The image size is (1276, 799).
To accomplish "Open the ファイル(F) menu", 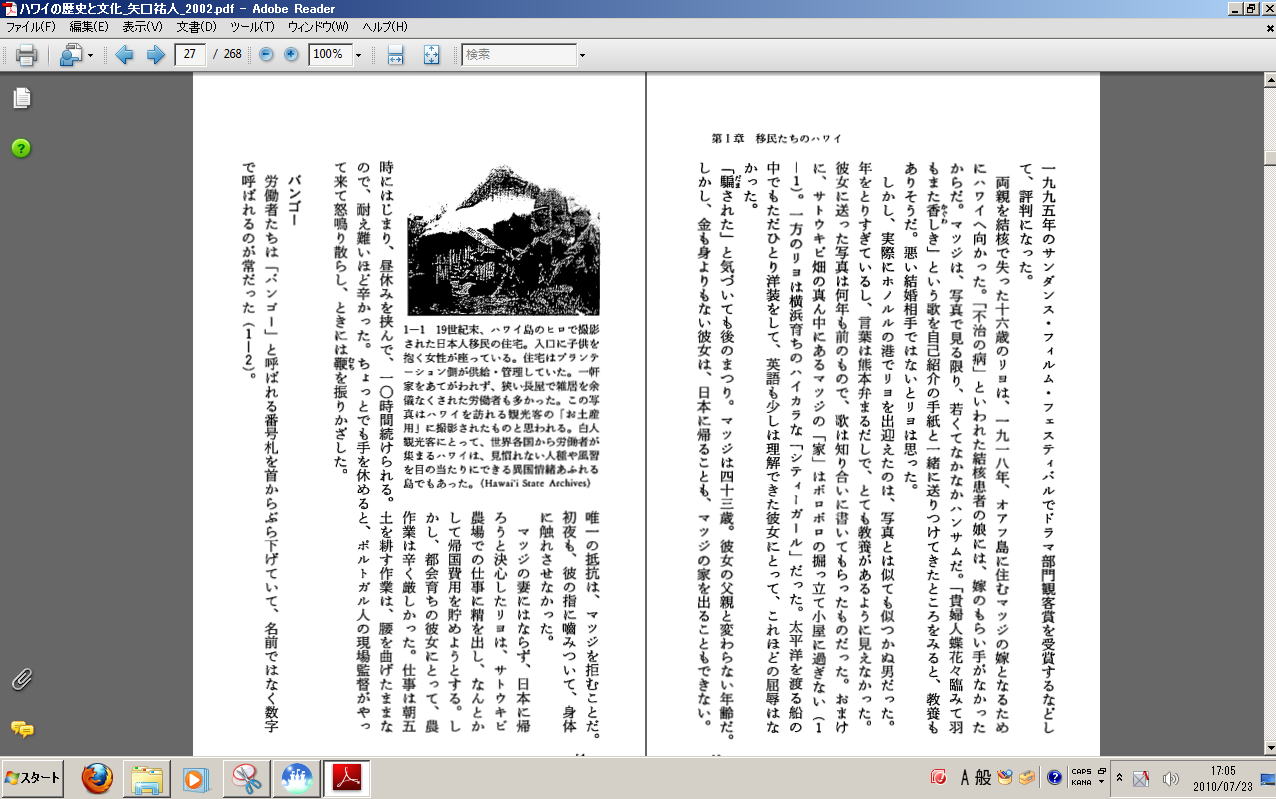I will pos(30,26).
